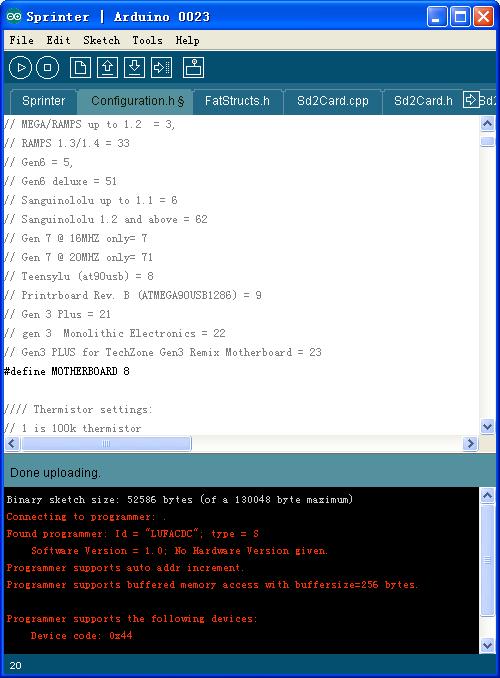The width and height of the screenshot is (500, 678).
Task: Click the Open sketch up-arrow icon
Action: pos(107,67)
